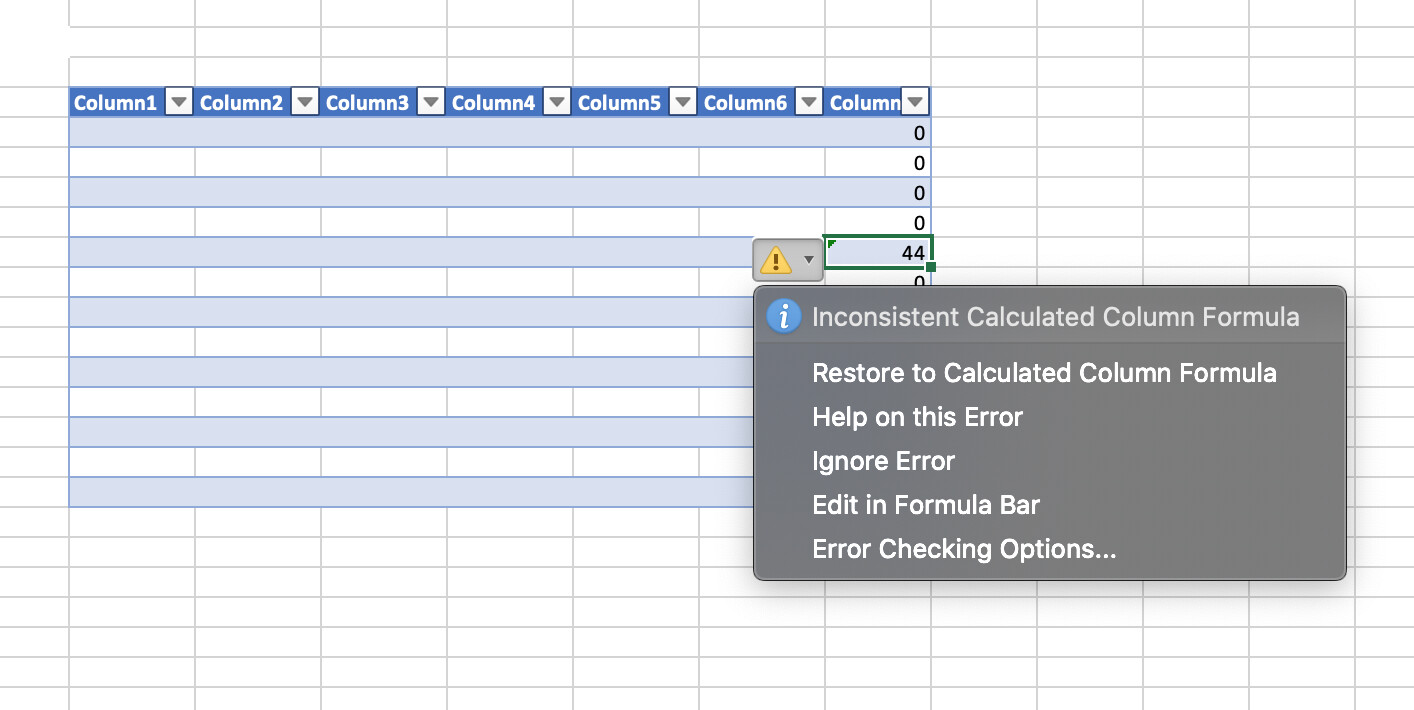Screen dimensions: 1414x710
Task: Select the cell containing 44
Action: pyautogui.click(x=880, y=253)
